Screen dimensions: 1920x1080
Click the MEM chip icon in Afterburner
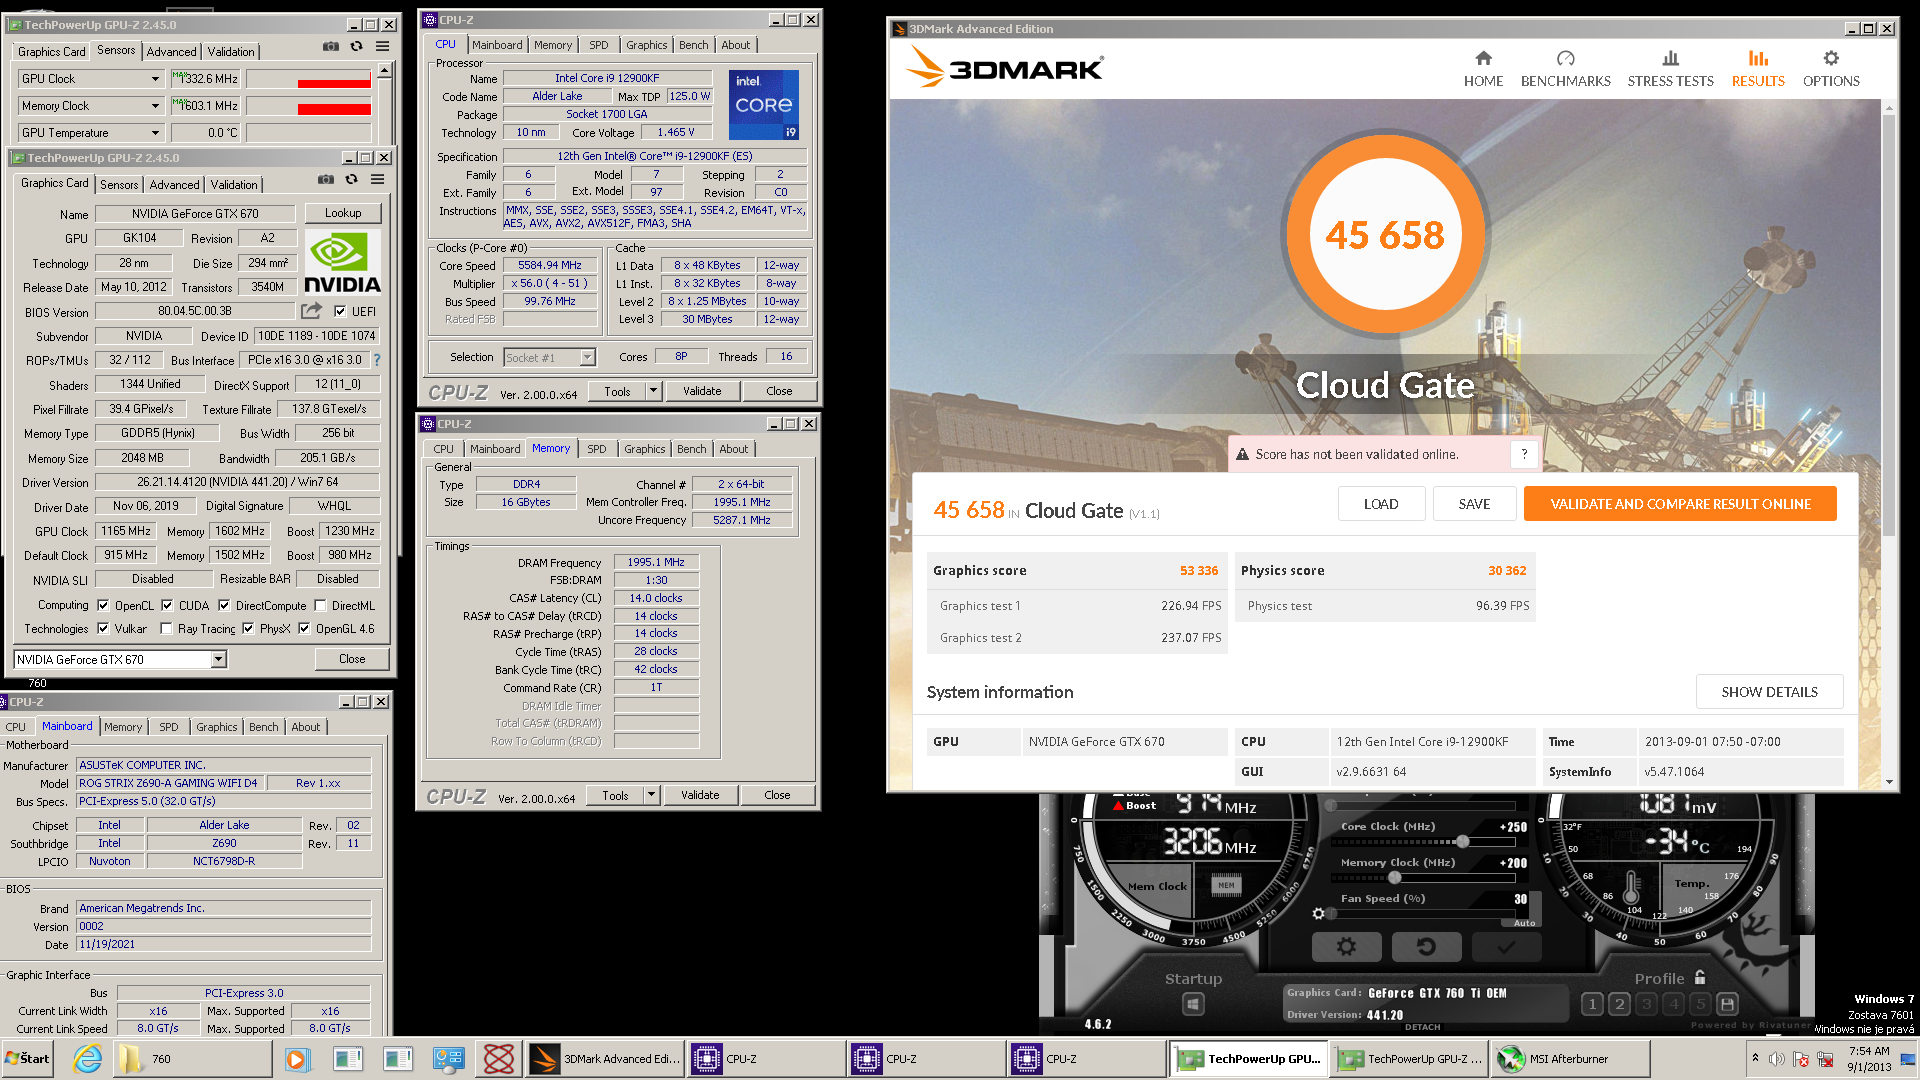[1226, 885]
